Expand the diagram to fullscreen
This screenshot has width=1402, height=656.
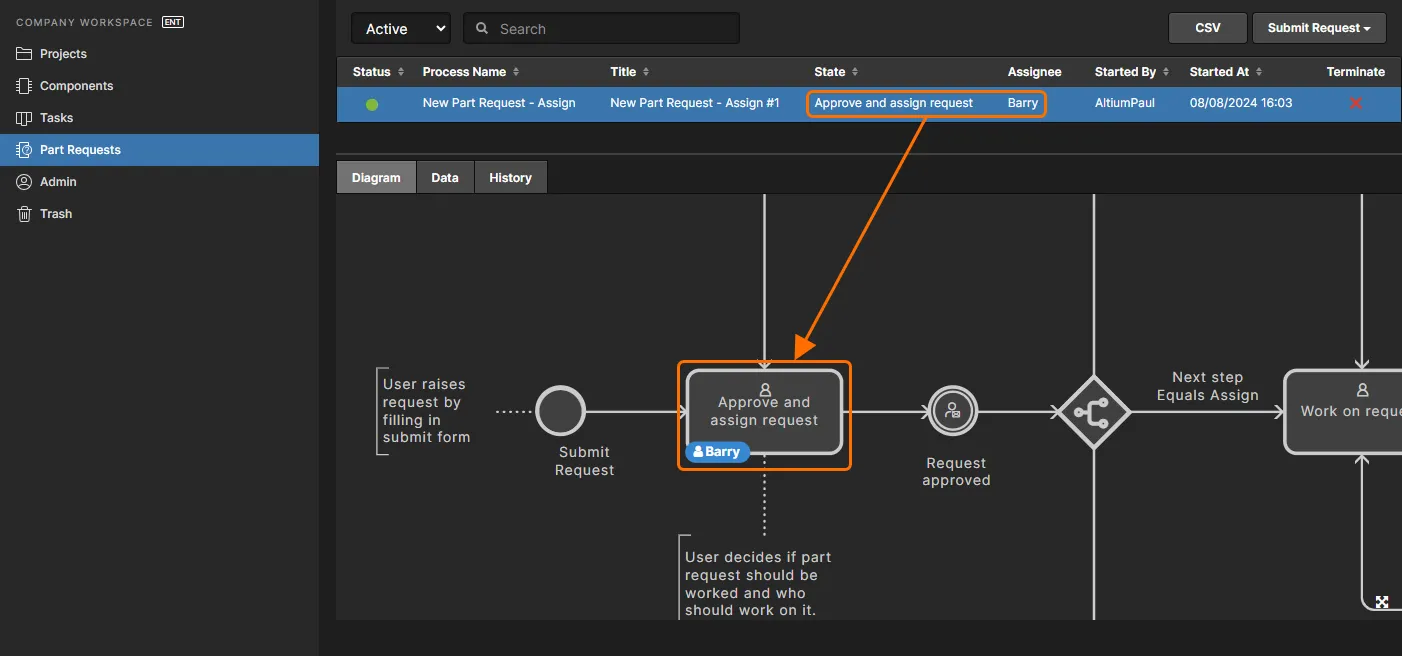[1381, 601]
